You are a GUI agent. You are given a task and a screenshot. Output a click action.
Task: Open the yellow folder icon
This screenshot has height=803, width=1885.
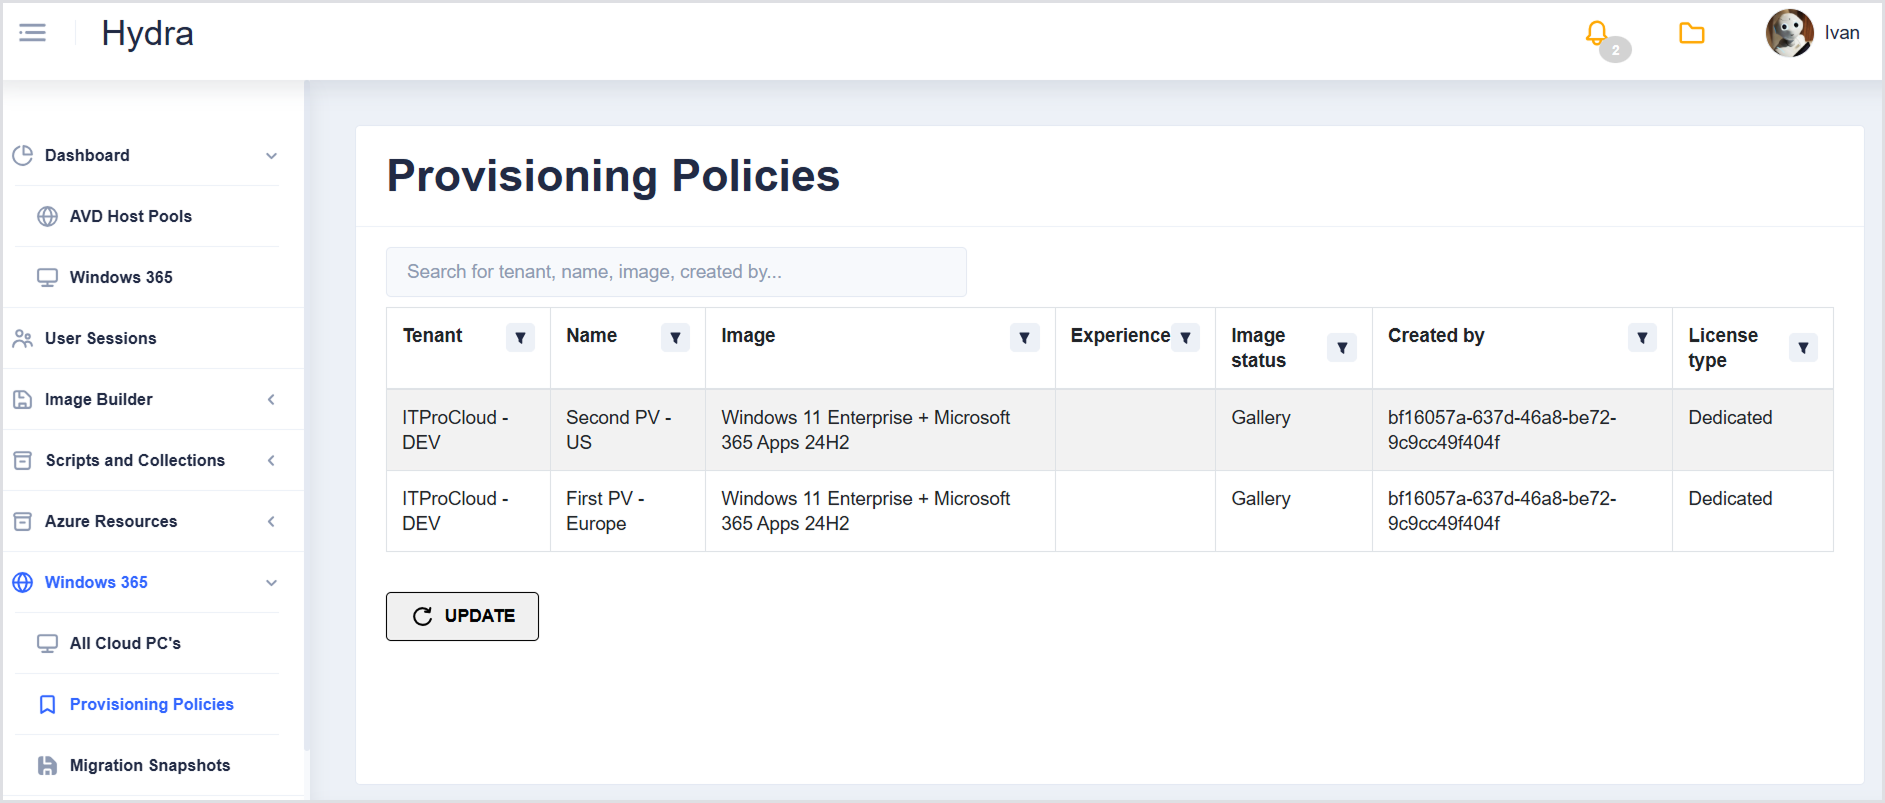1691,34
